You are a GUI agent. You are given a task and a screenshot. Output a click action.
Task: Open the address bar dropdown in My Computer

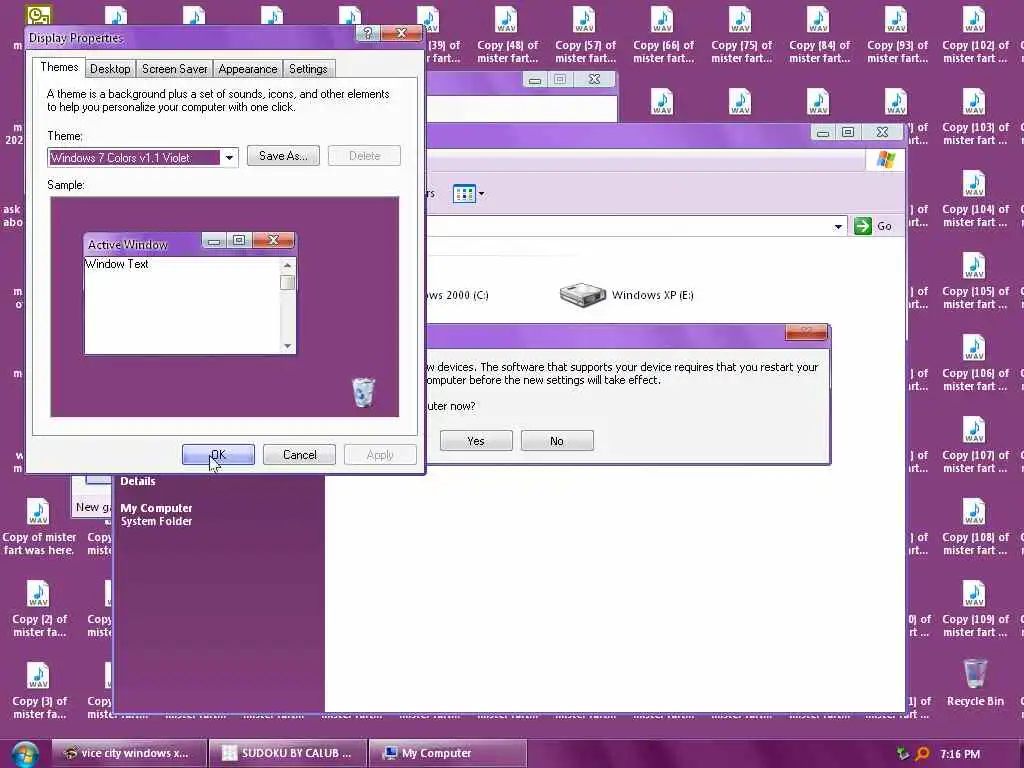838,227
